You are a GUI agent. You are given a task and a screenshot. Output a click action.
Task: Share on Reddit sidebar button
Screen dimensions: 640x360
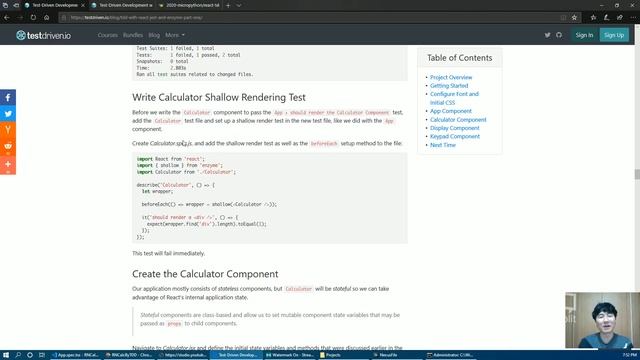8,146
